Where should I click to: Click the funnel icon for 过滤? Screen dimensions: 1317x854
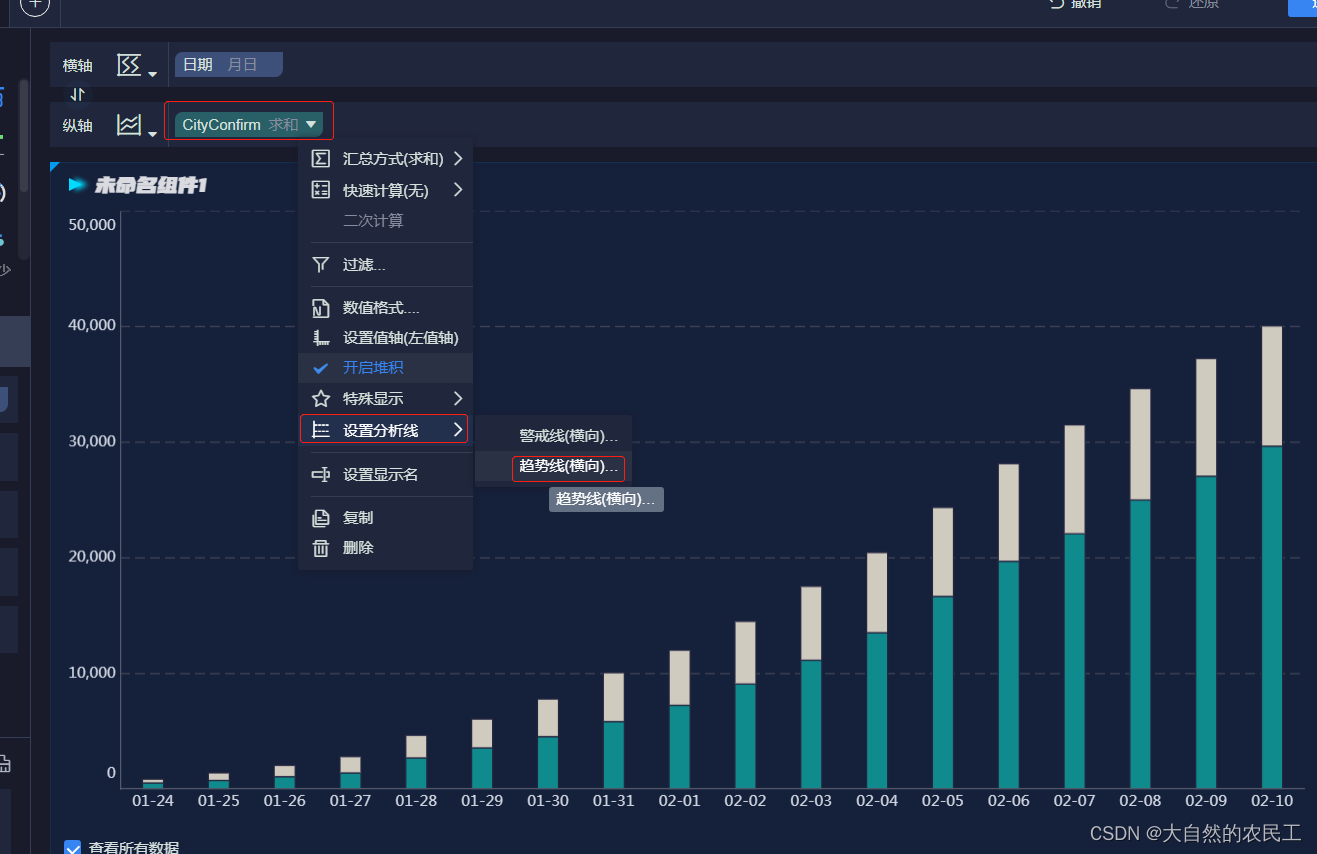[321, 265]
